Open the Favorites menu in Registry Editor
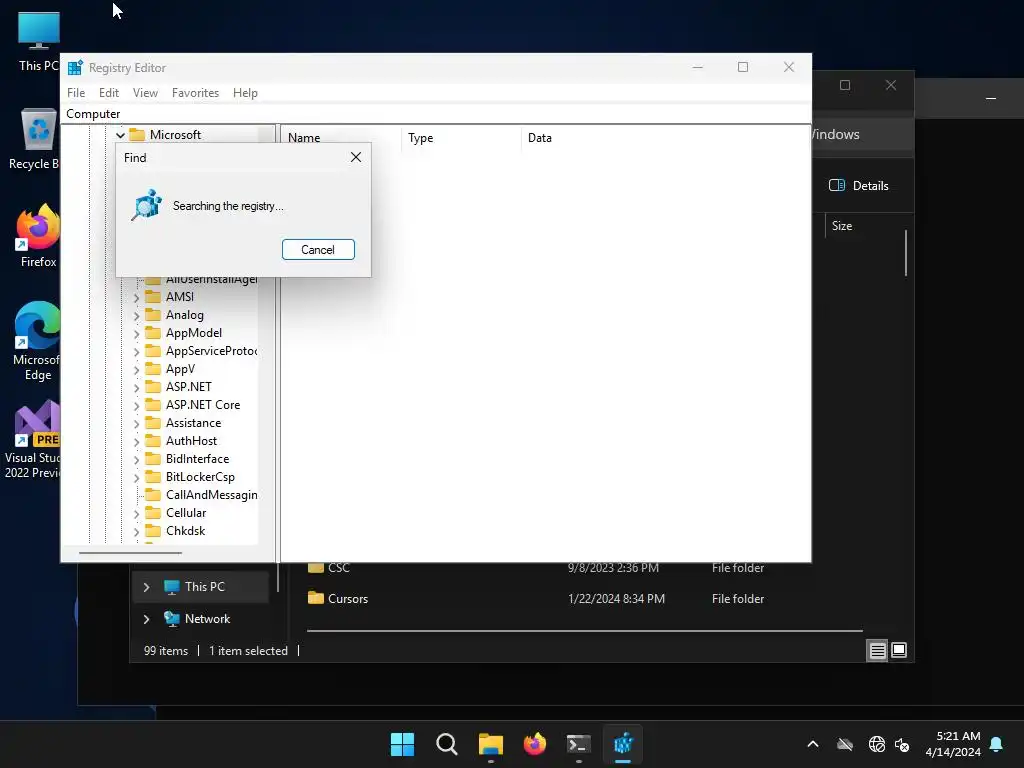 pos(195,93)
